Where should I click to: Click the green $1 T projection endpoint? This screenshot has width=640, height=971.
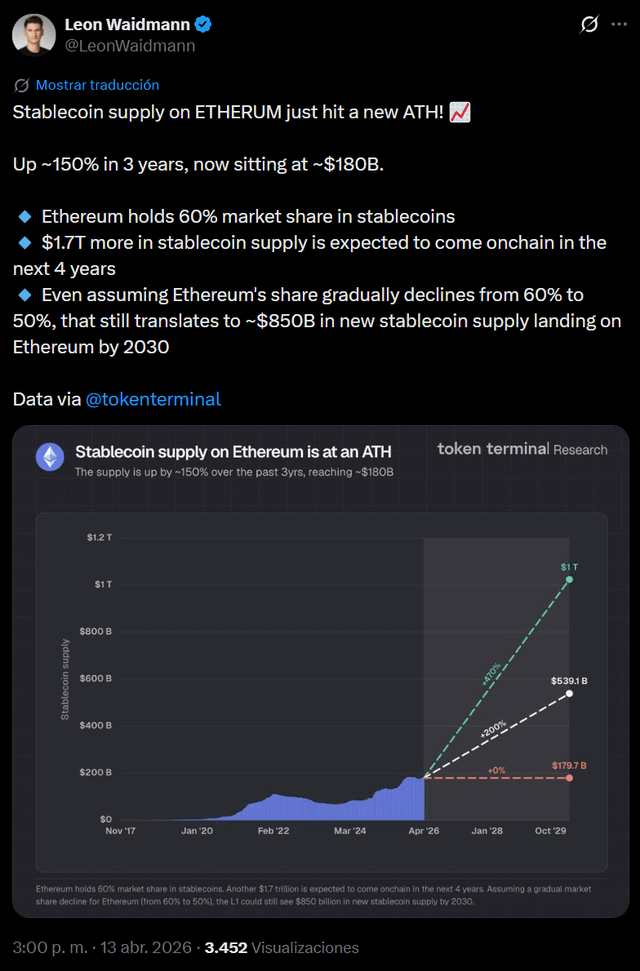click(570, 579)
